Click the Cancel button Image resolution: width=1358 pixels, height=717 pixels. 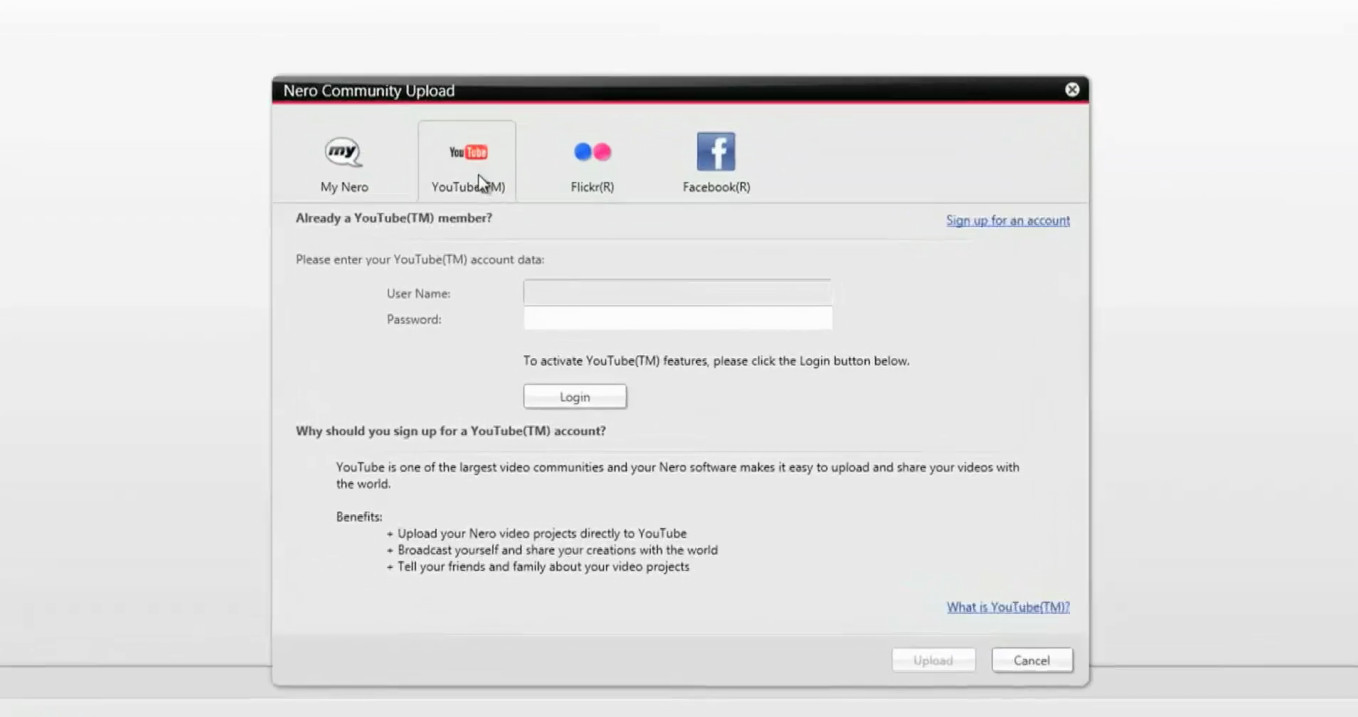[1032, 660]
